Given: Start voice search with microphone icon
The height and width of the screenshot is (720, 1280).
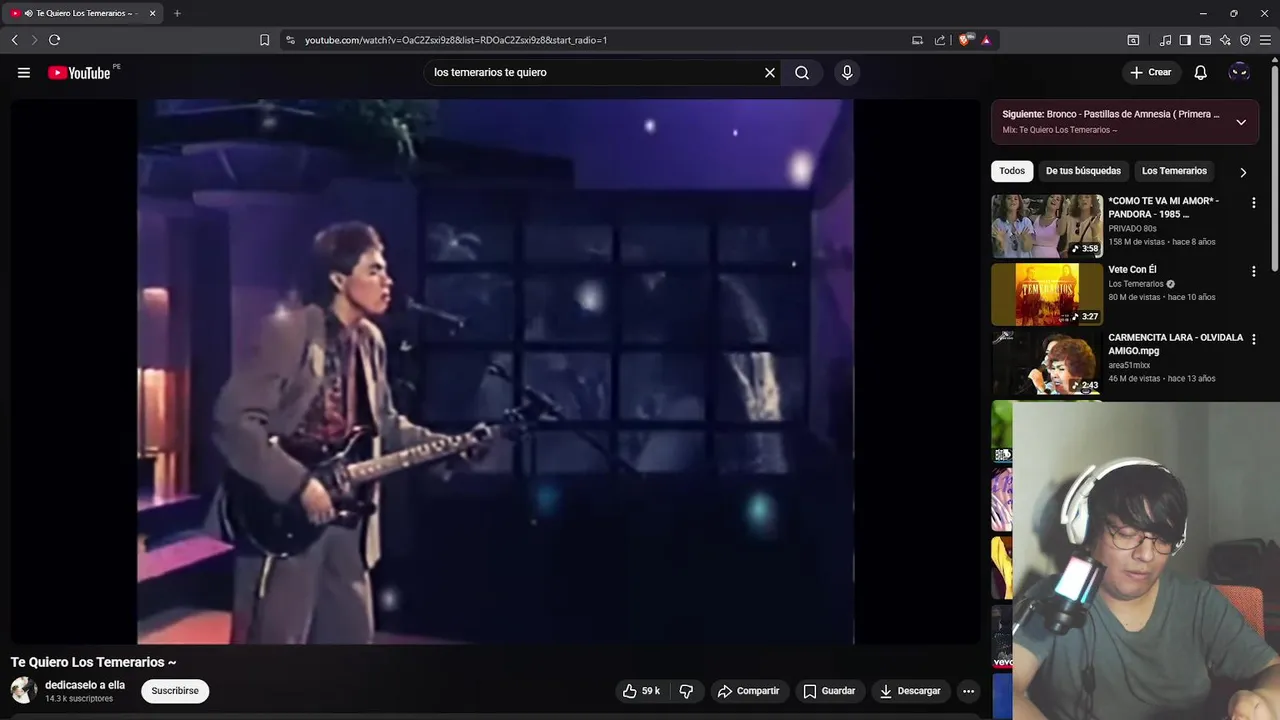Looking at the screenshot, I should pos(847,72).
